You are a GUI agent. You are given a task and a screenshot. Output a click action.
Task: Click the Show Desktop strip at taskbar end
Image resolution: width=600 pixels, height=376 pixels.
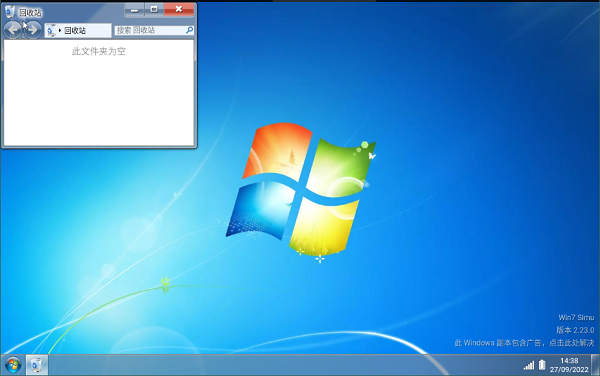595,365
